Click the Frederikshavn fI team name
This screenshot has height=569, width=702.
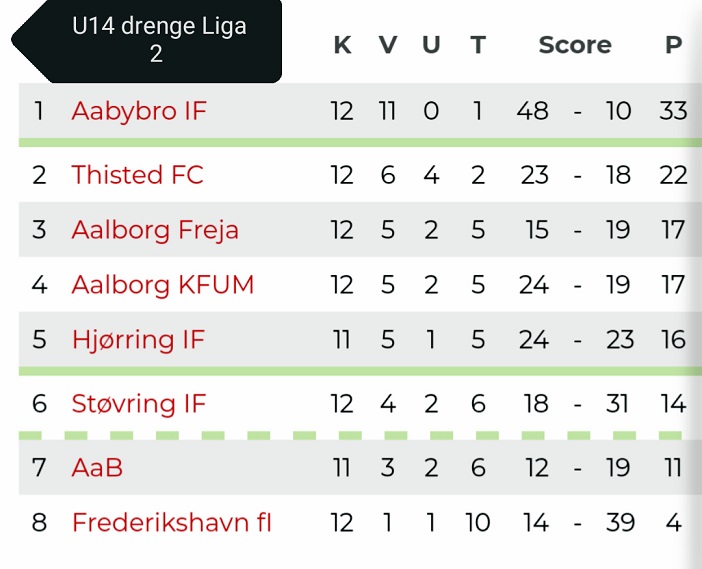171,522
